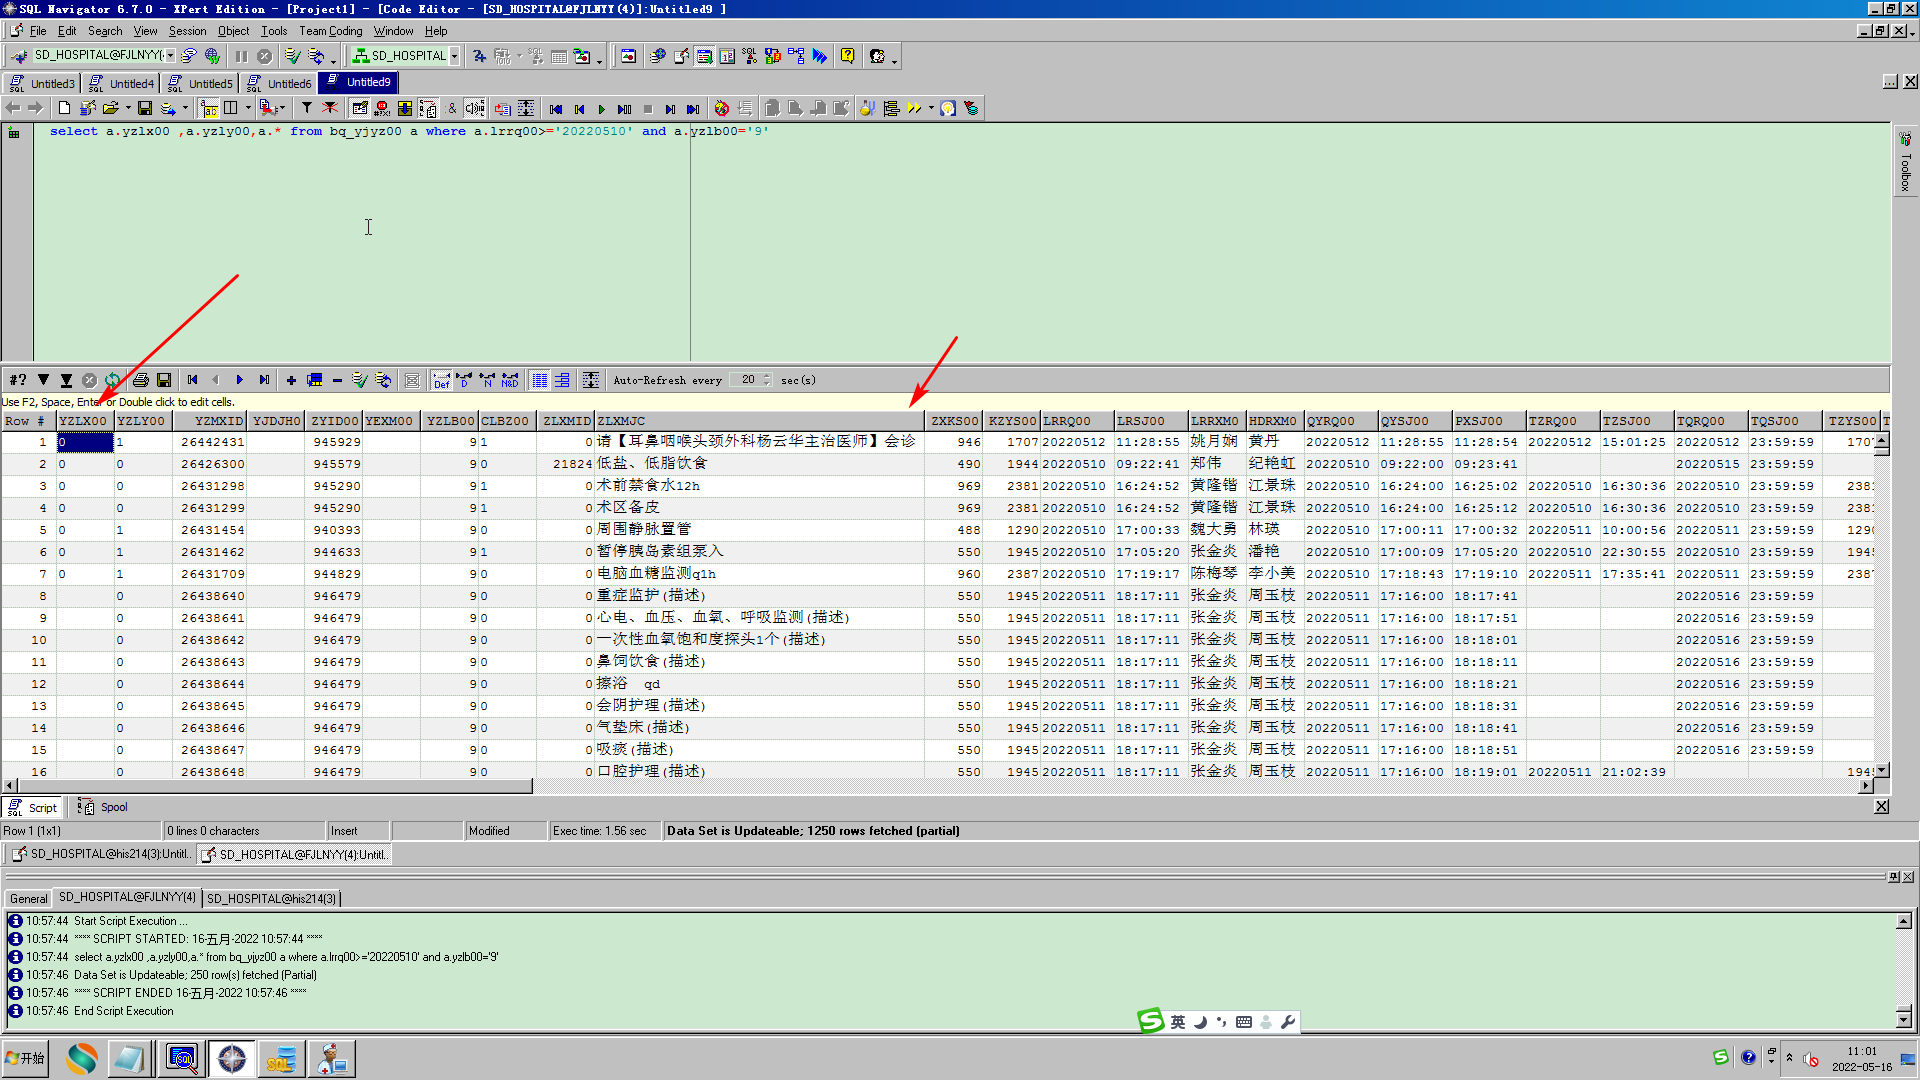
Task: Click the help question mark toolbar icon
Action: point(848,56)
